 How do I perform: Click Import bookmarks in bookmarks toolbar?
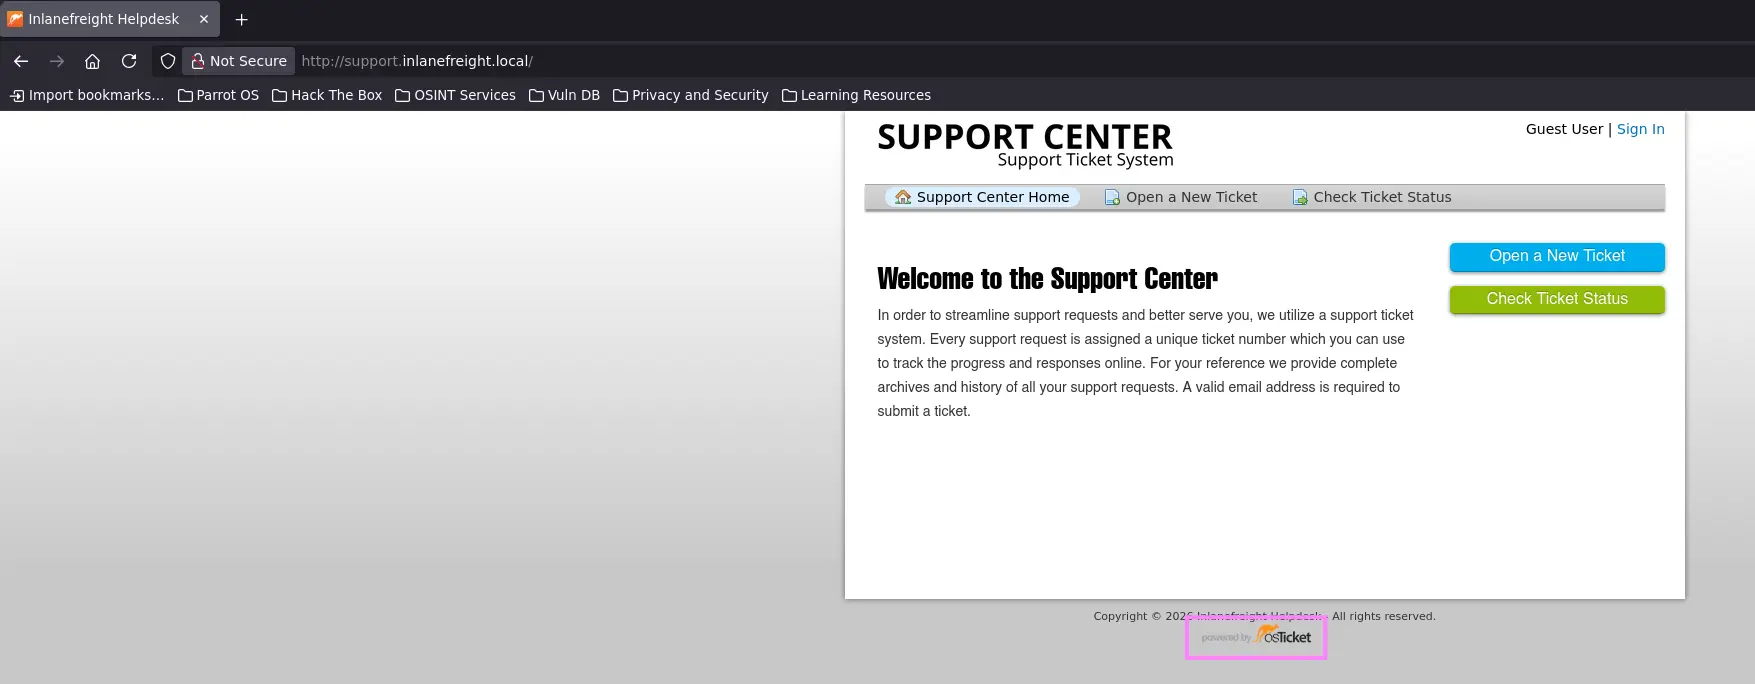[x=87, y=95]
